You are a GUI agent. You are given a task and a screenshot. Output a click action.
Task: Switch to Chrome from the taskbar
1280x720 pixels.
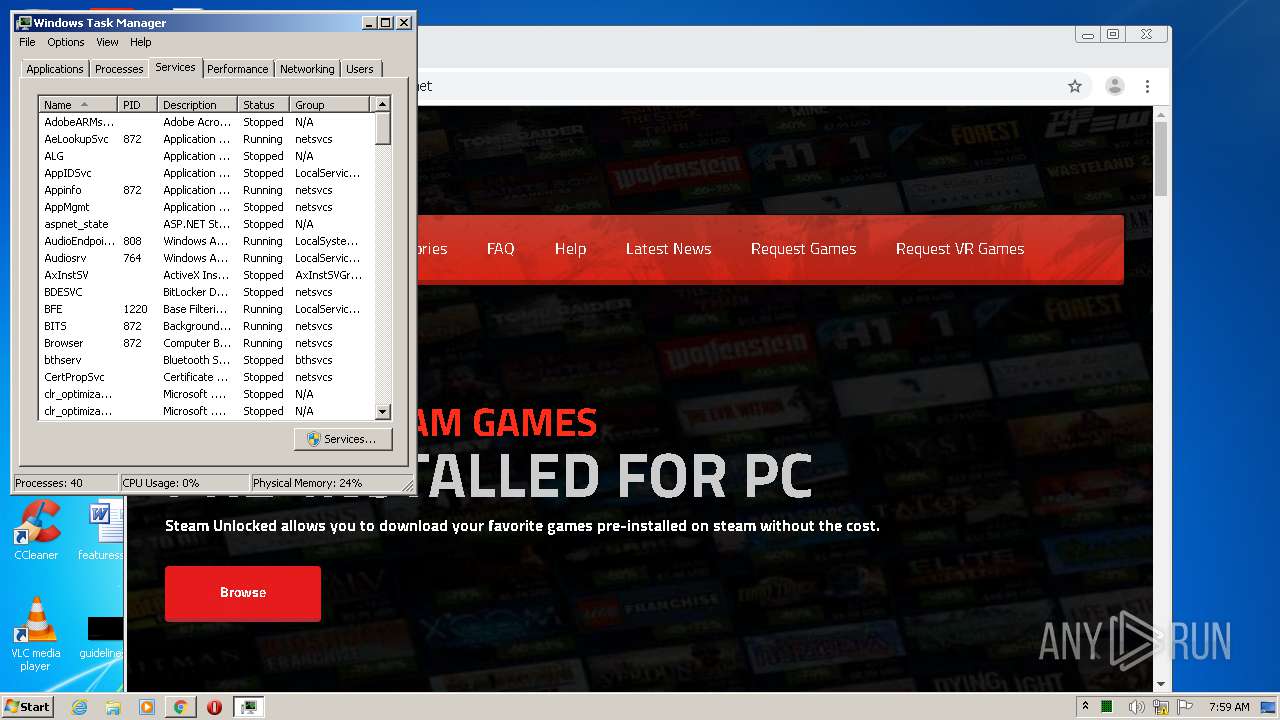point(180,707)
